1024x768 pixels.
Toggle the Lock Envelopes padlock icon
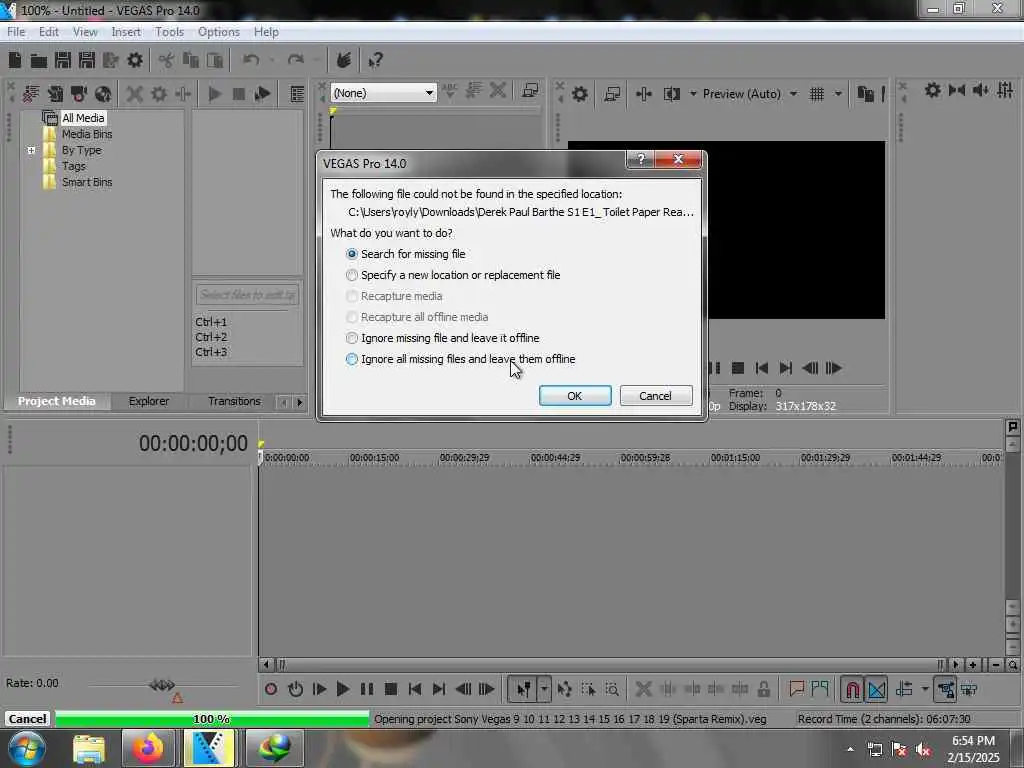pyautogui.click(x=763, y=689)
